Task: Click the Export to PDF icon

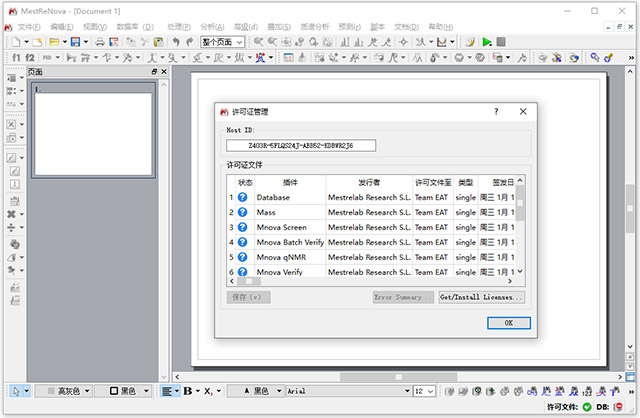Action: click(114, 42)
